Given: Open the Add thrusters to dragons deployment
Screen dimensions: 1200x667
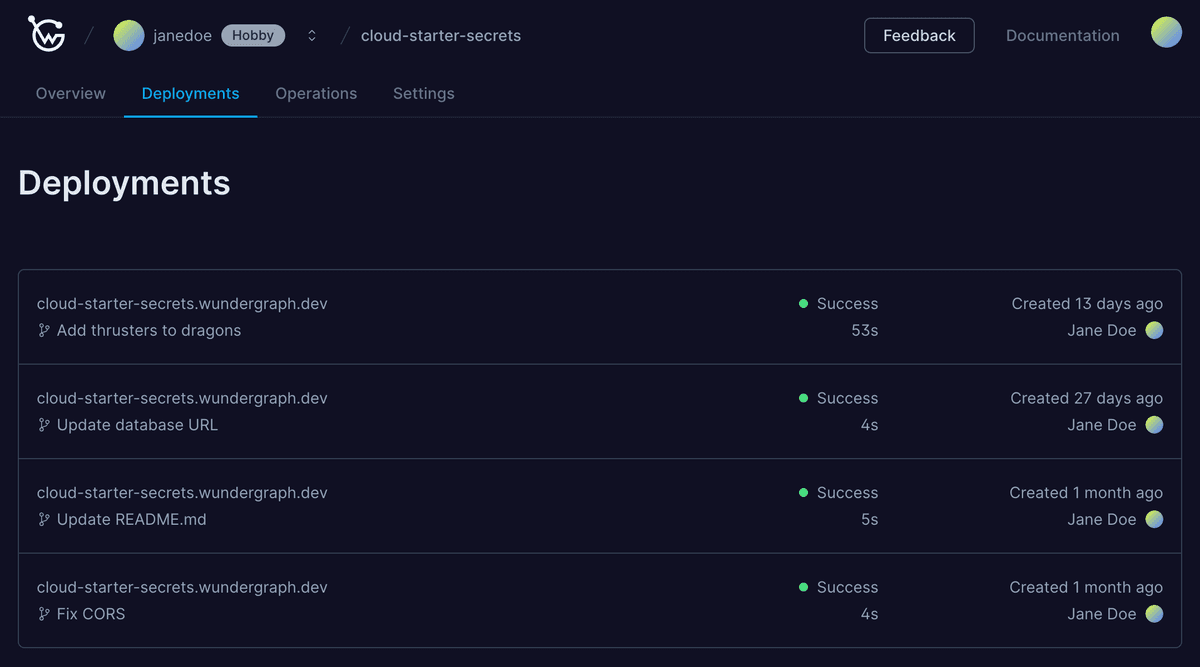Looking at the screenshot, I should [x=149, y=331].
